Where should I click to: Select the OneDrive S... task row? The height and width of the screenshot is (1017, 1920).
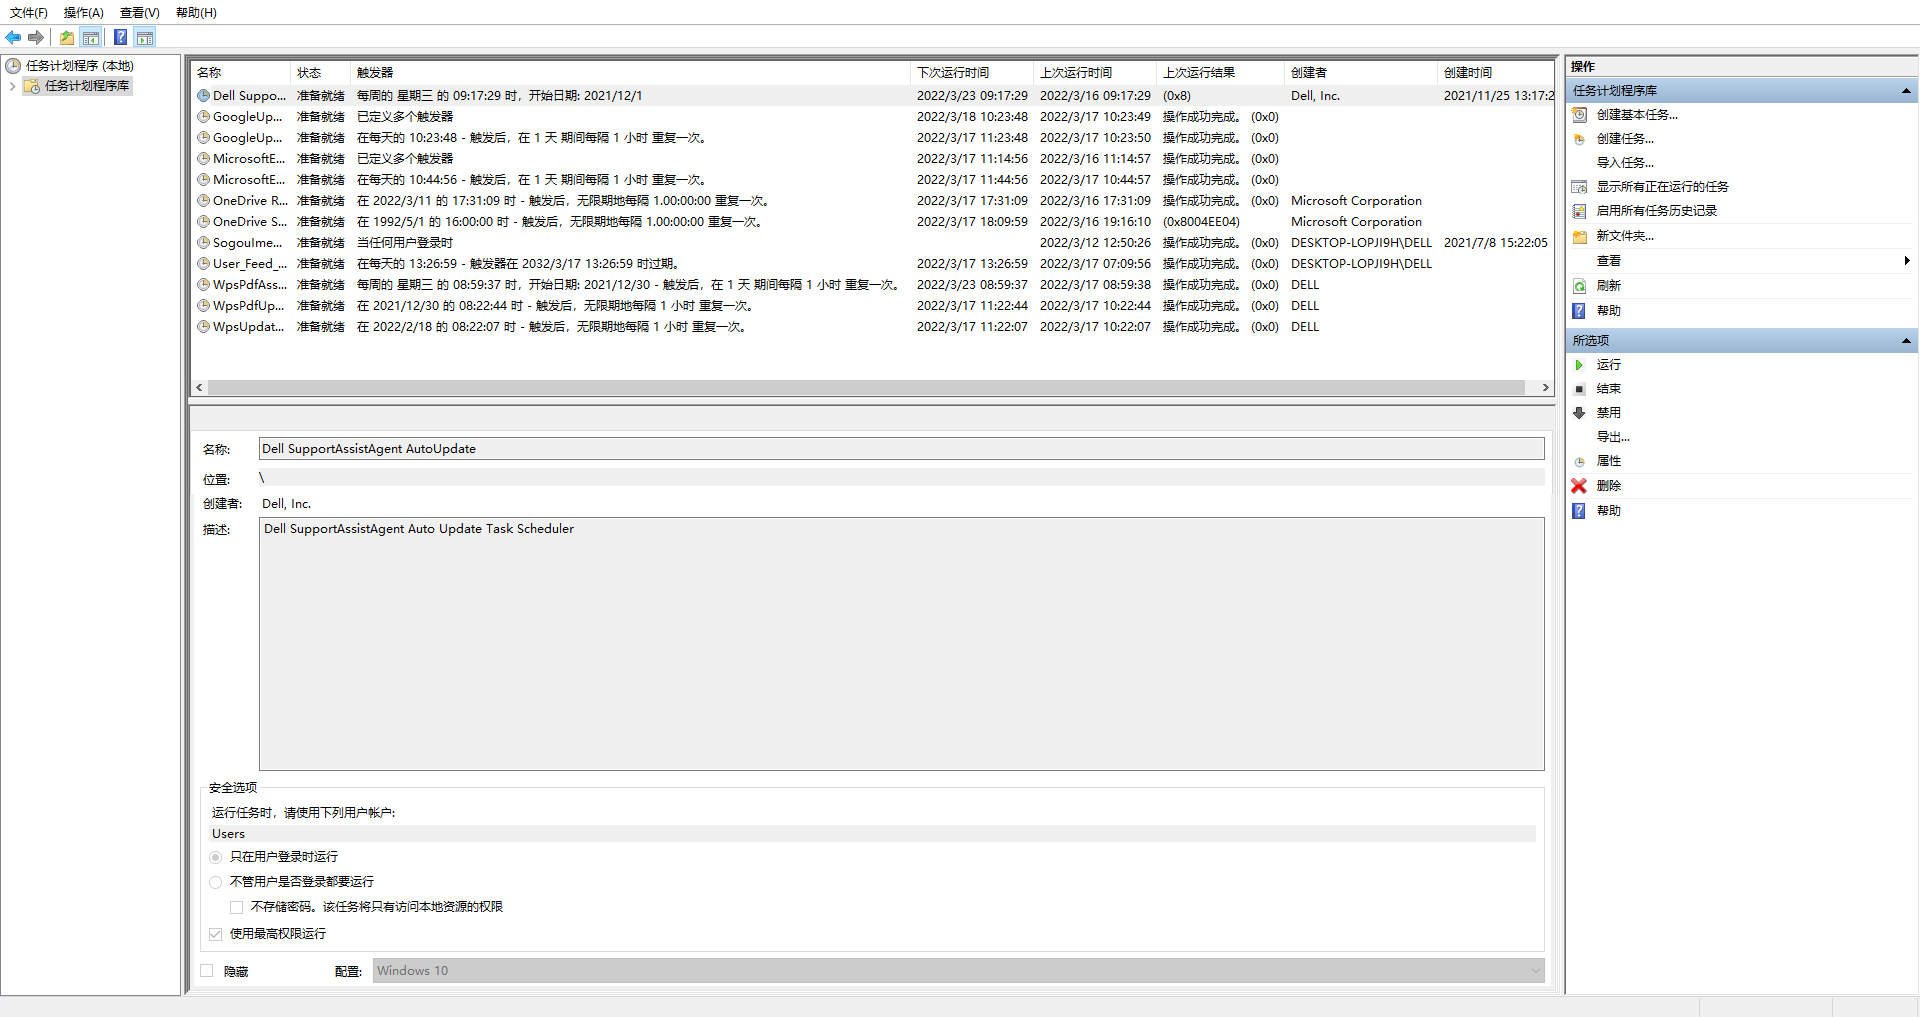pyautogui.click(x=872, y=222)
